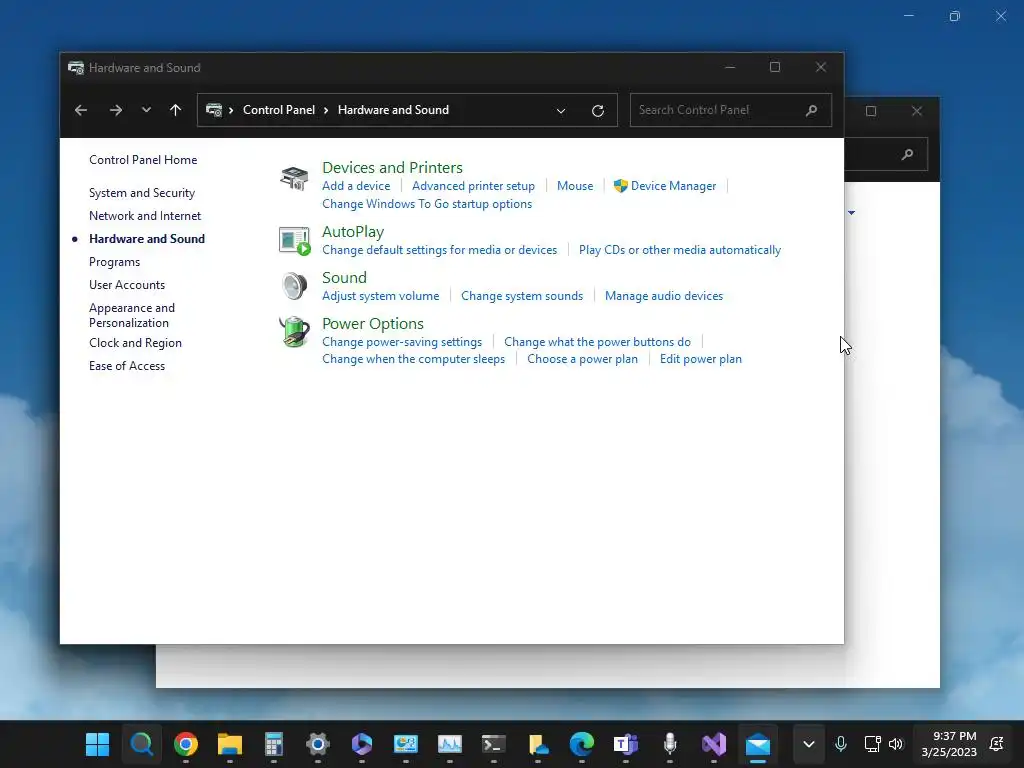
Task: Click Change default settings for media or devices
Action: click(440, 250)
